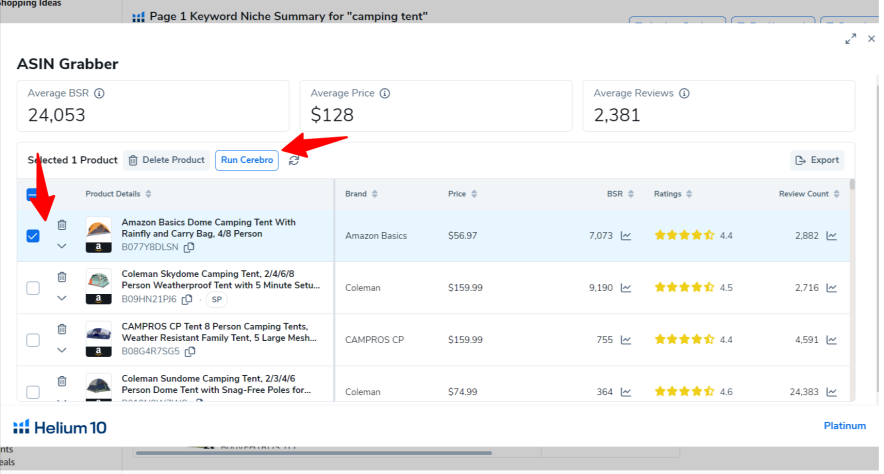Open the Coleman Skydome Camping Tent title
This screenshot has width=884, height=474.
[x=220, y=280]
